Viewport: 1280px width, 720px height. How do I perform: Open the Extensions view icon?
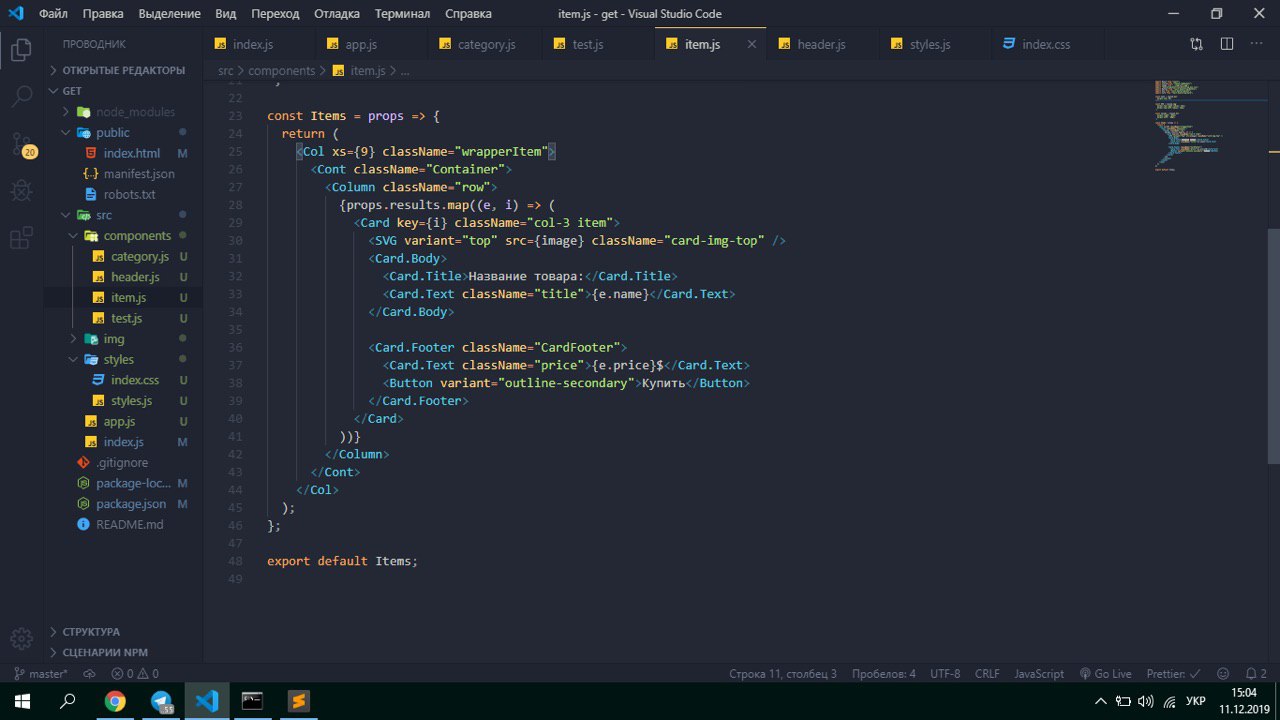pos(21,238)
